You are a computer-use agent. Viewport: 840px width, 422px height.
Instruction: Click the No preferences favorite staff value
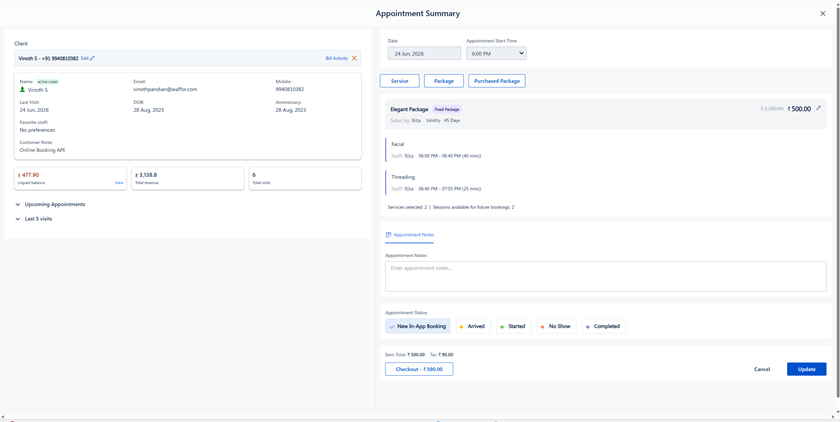(x=38, y=130)
